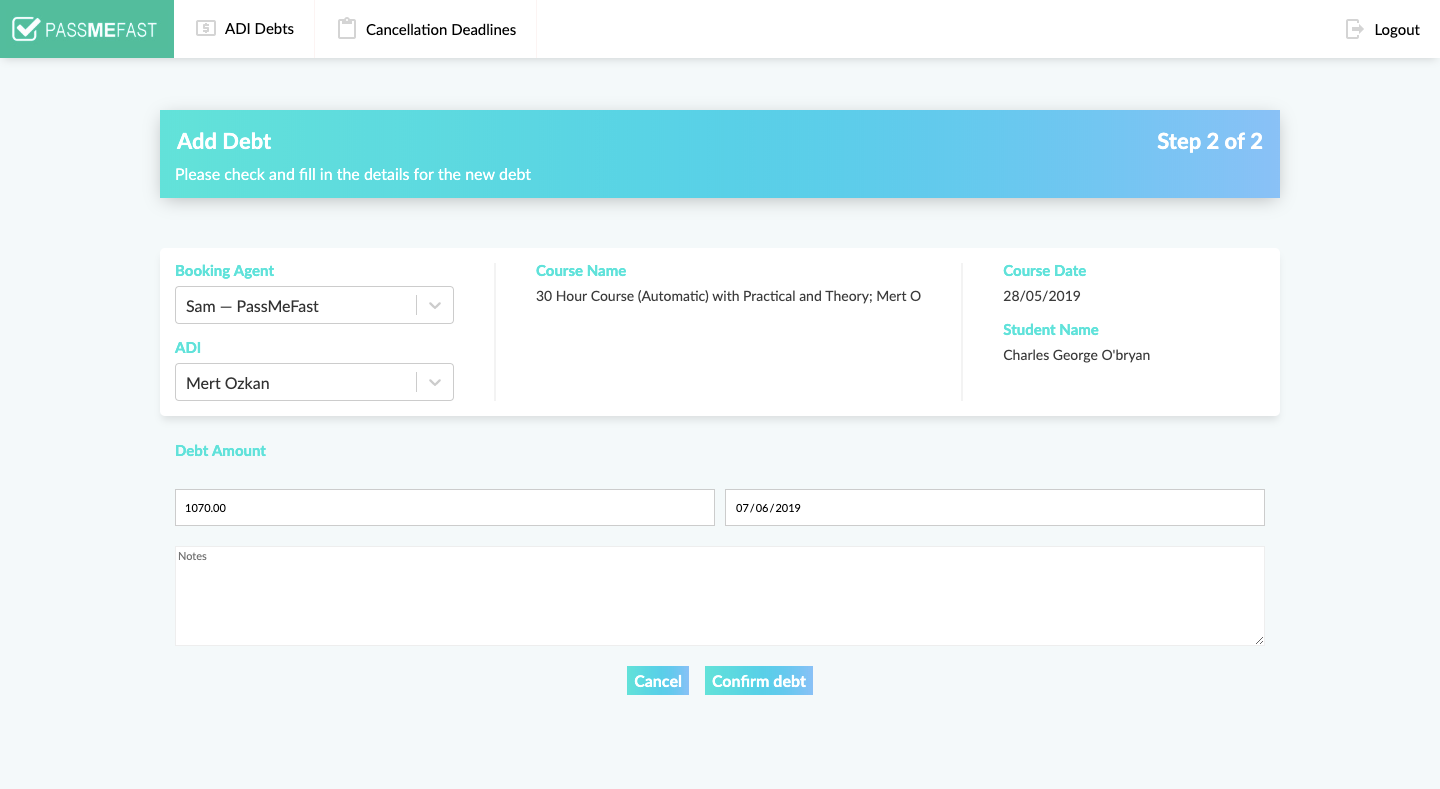
Task: Click the Logout link
Action: (x=1383, y=29)
